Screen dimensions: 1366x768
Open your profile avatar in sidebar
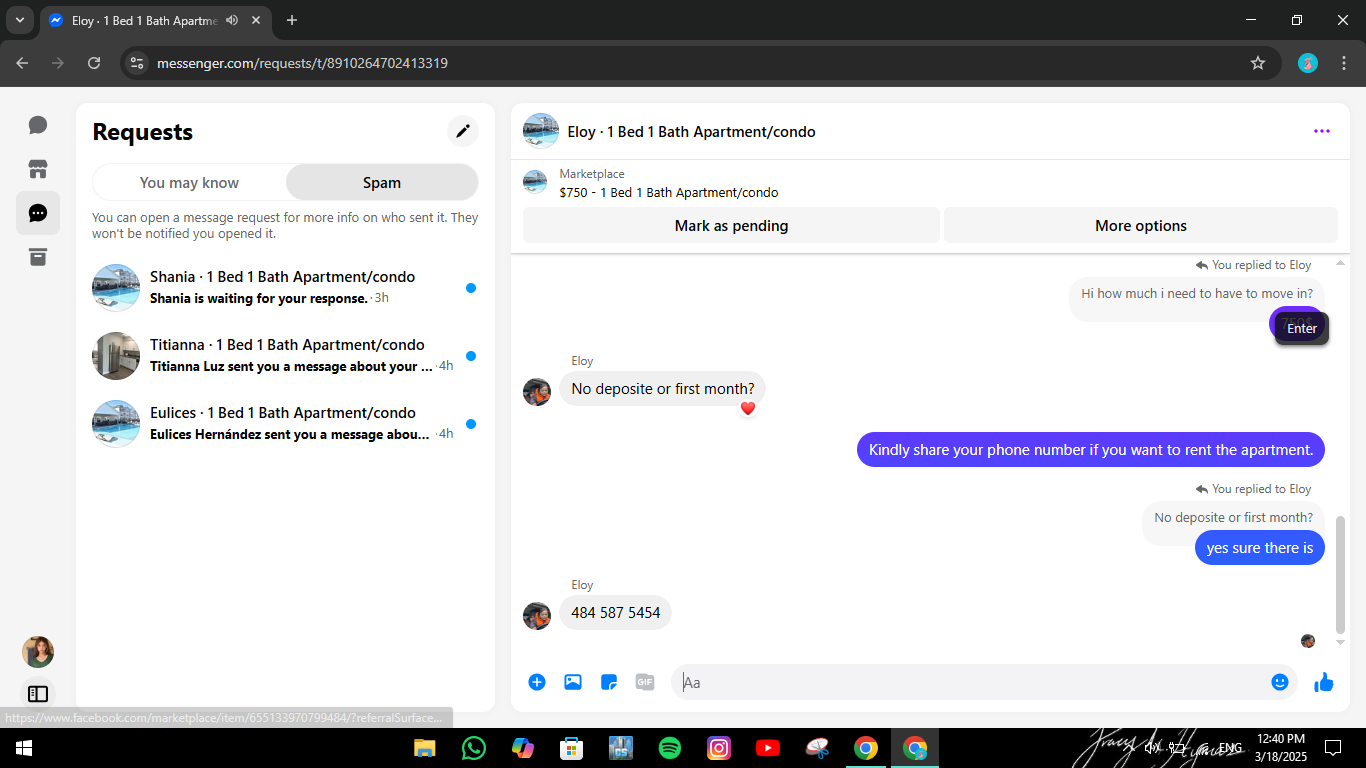[x=38, y=652]
